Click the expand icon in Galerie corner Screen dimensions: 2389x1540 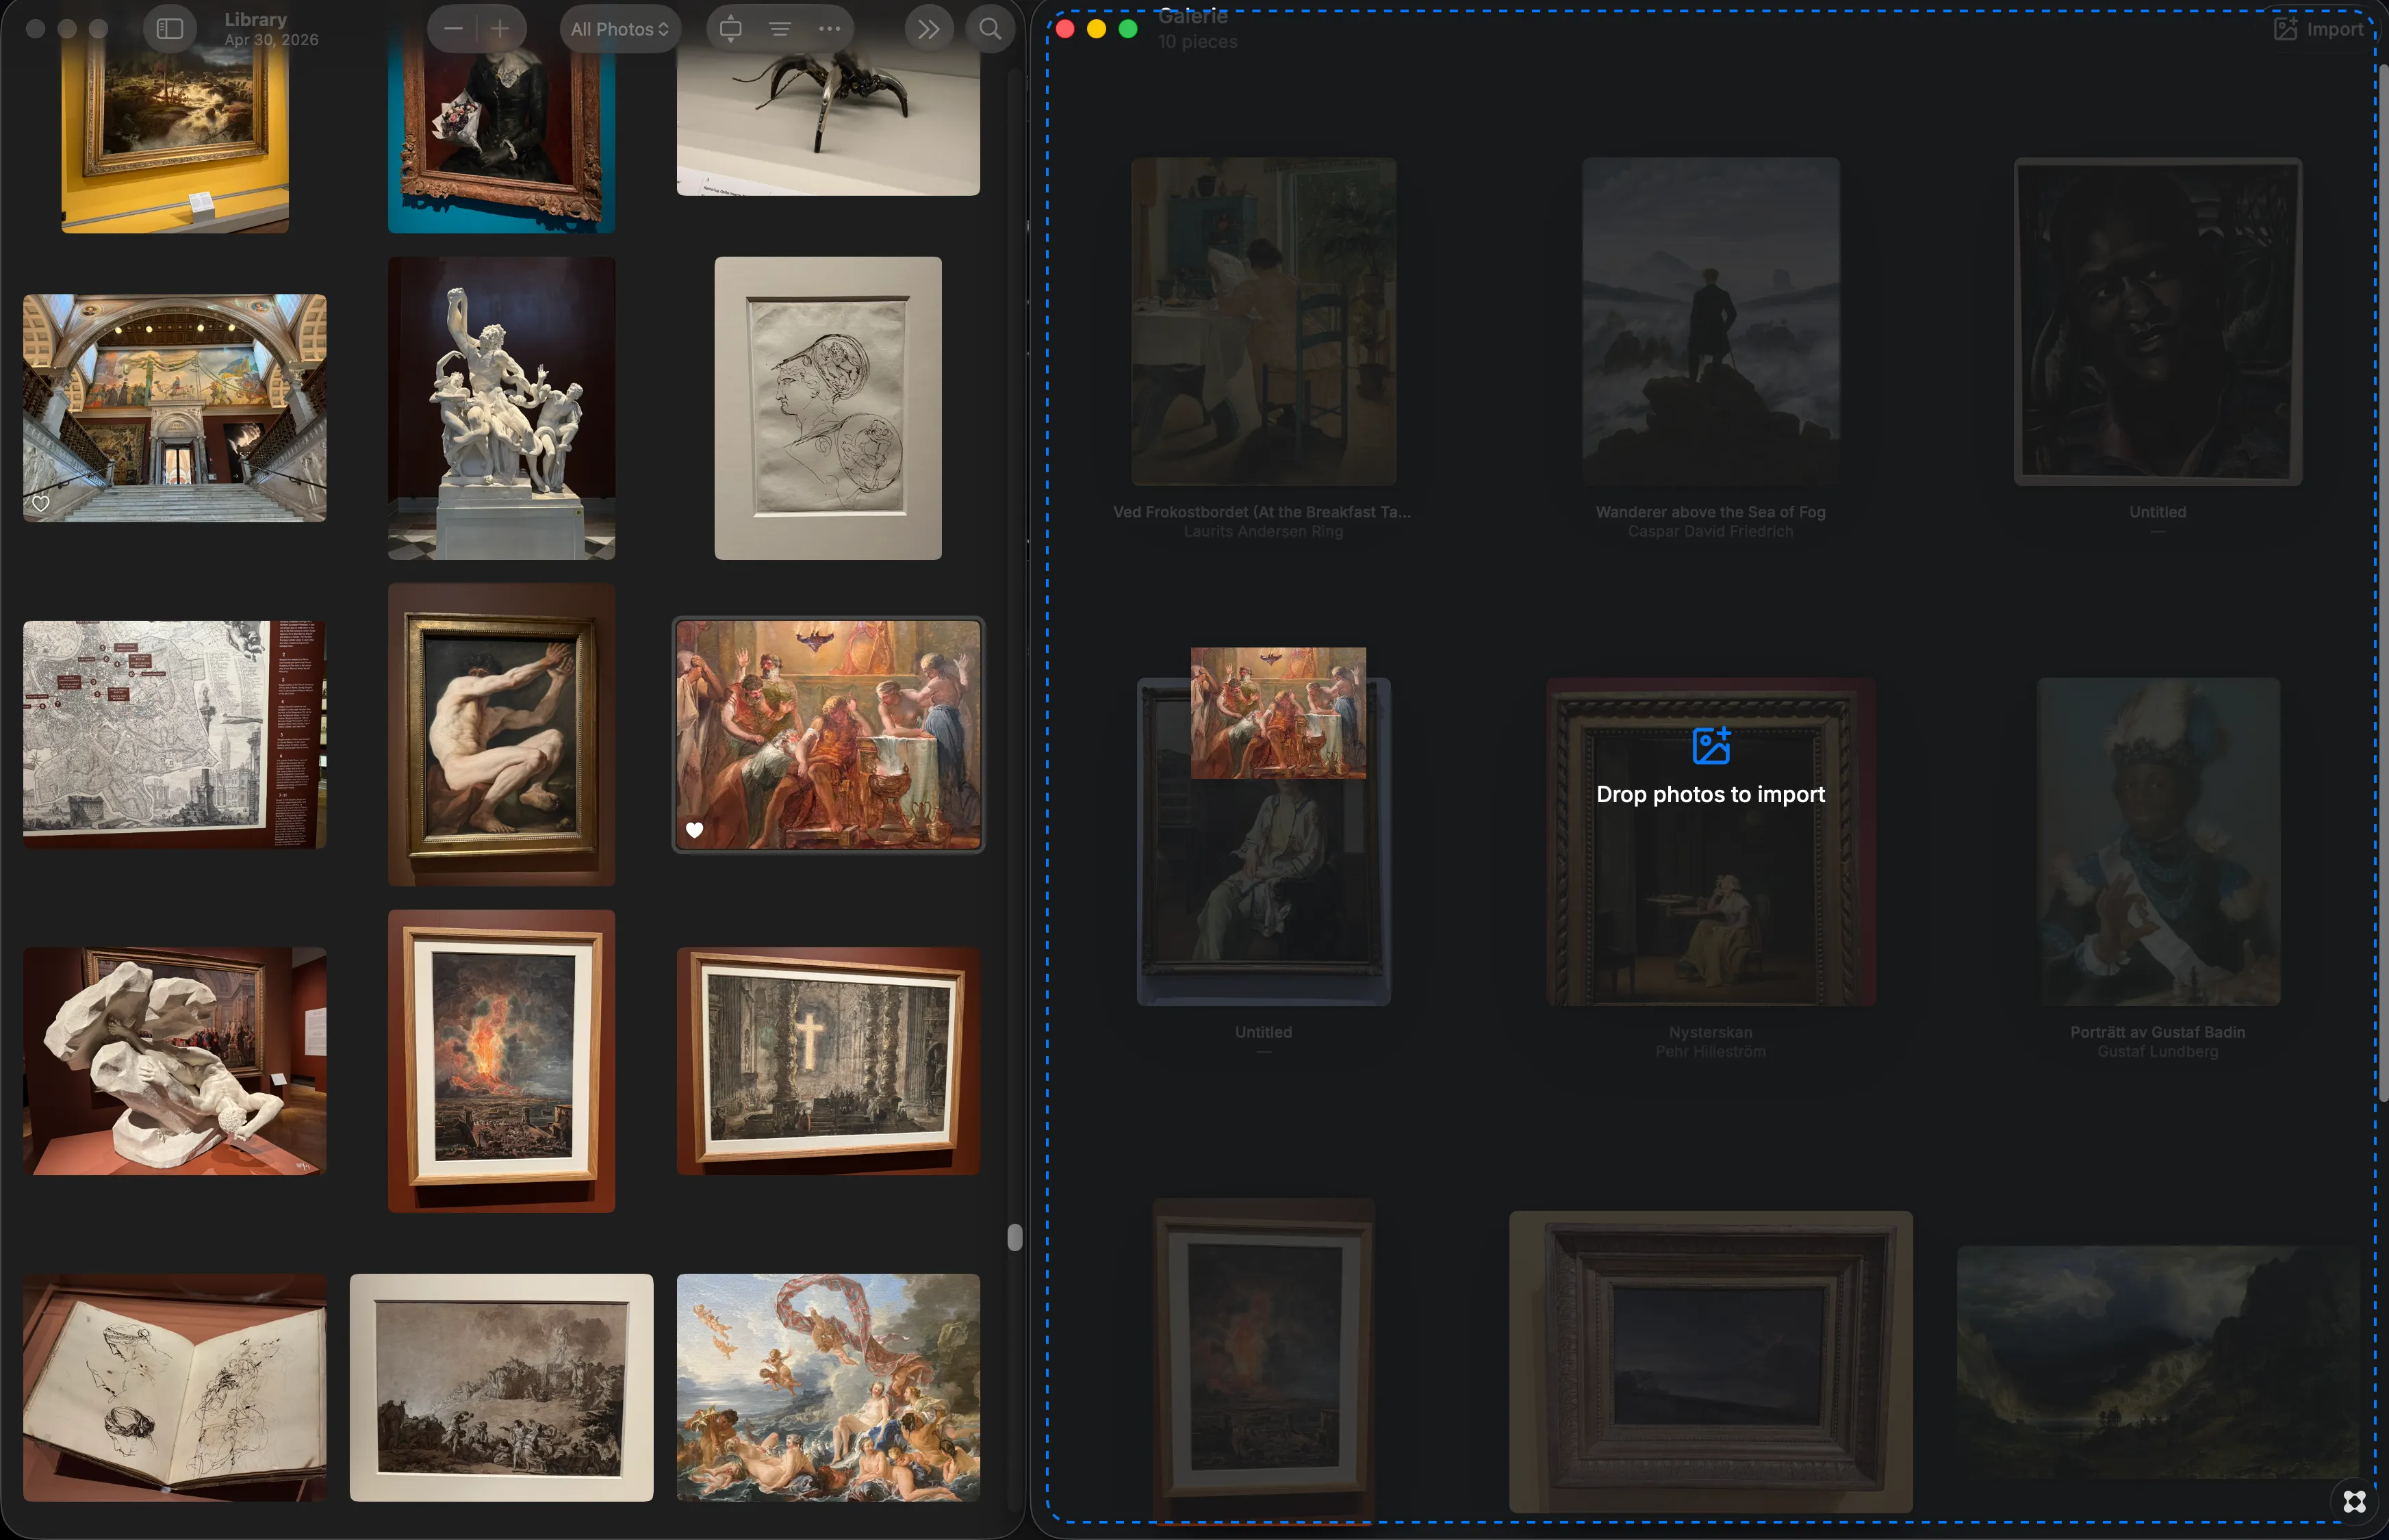pyautogui.click(x=2354, y=1502)
